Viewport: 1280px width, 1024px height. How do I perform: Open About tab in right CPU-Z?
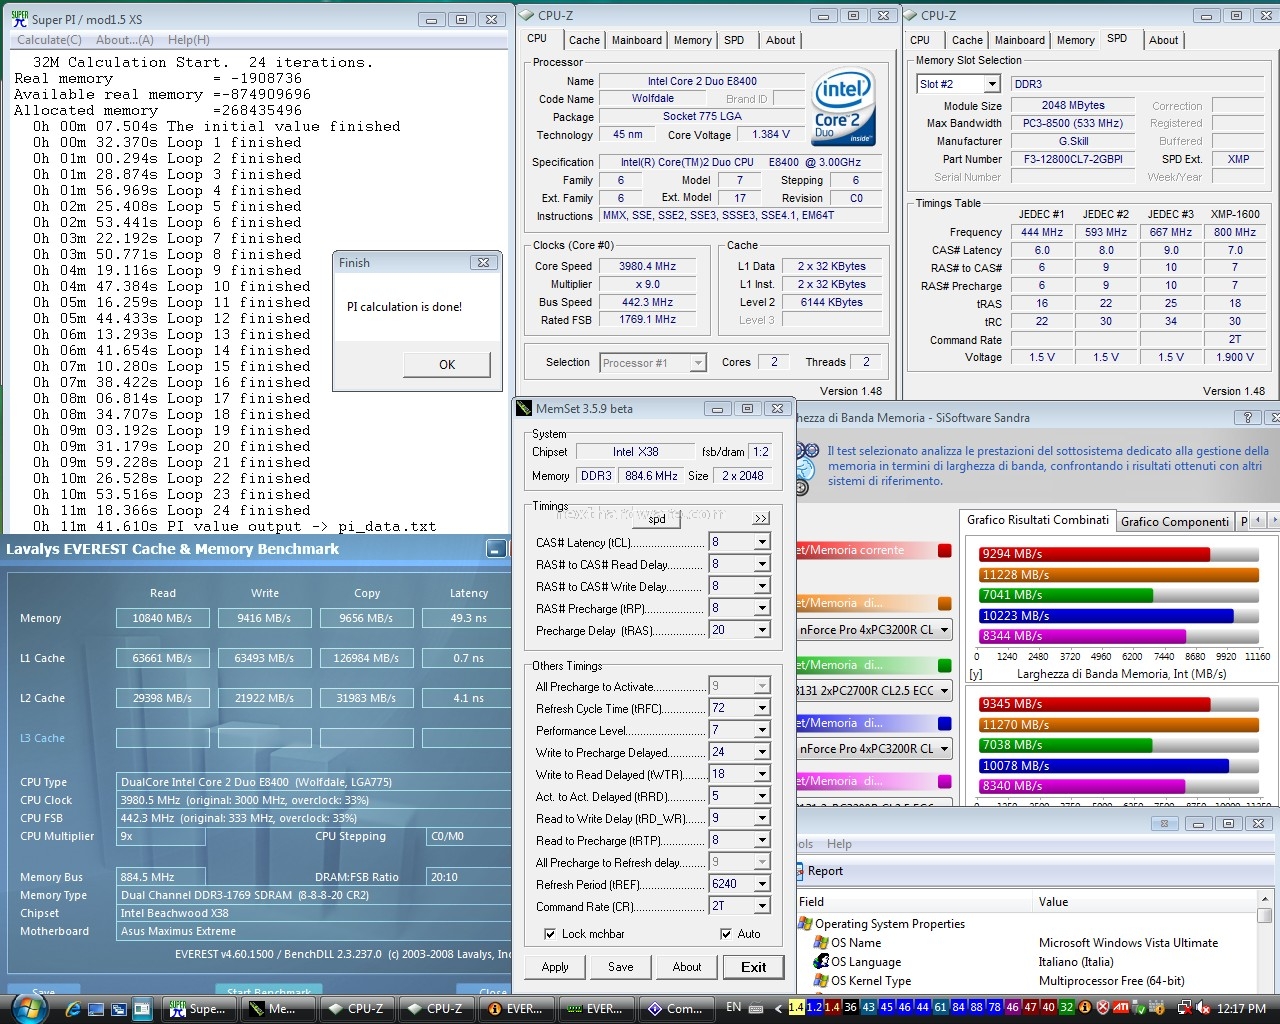click(x=1163, y=40)
